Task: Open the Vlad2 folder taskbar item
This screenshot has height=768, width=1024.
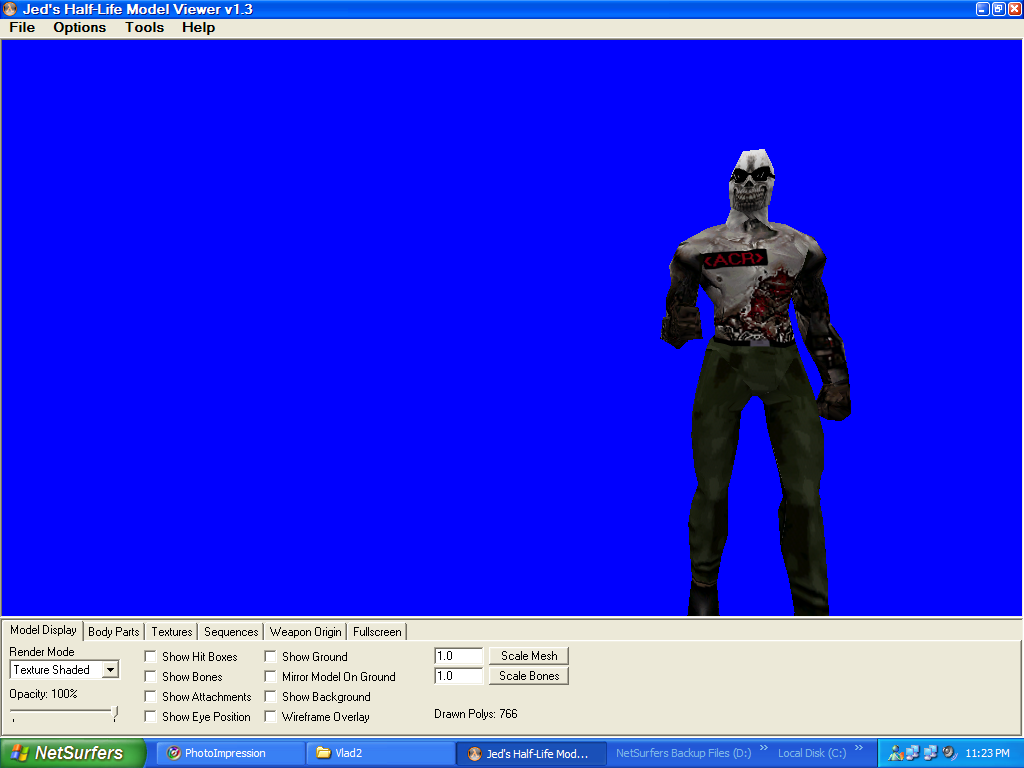Action: click(381, 753)
